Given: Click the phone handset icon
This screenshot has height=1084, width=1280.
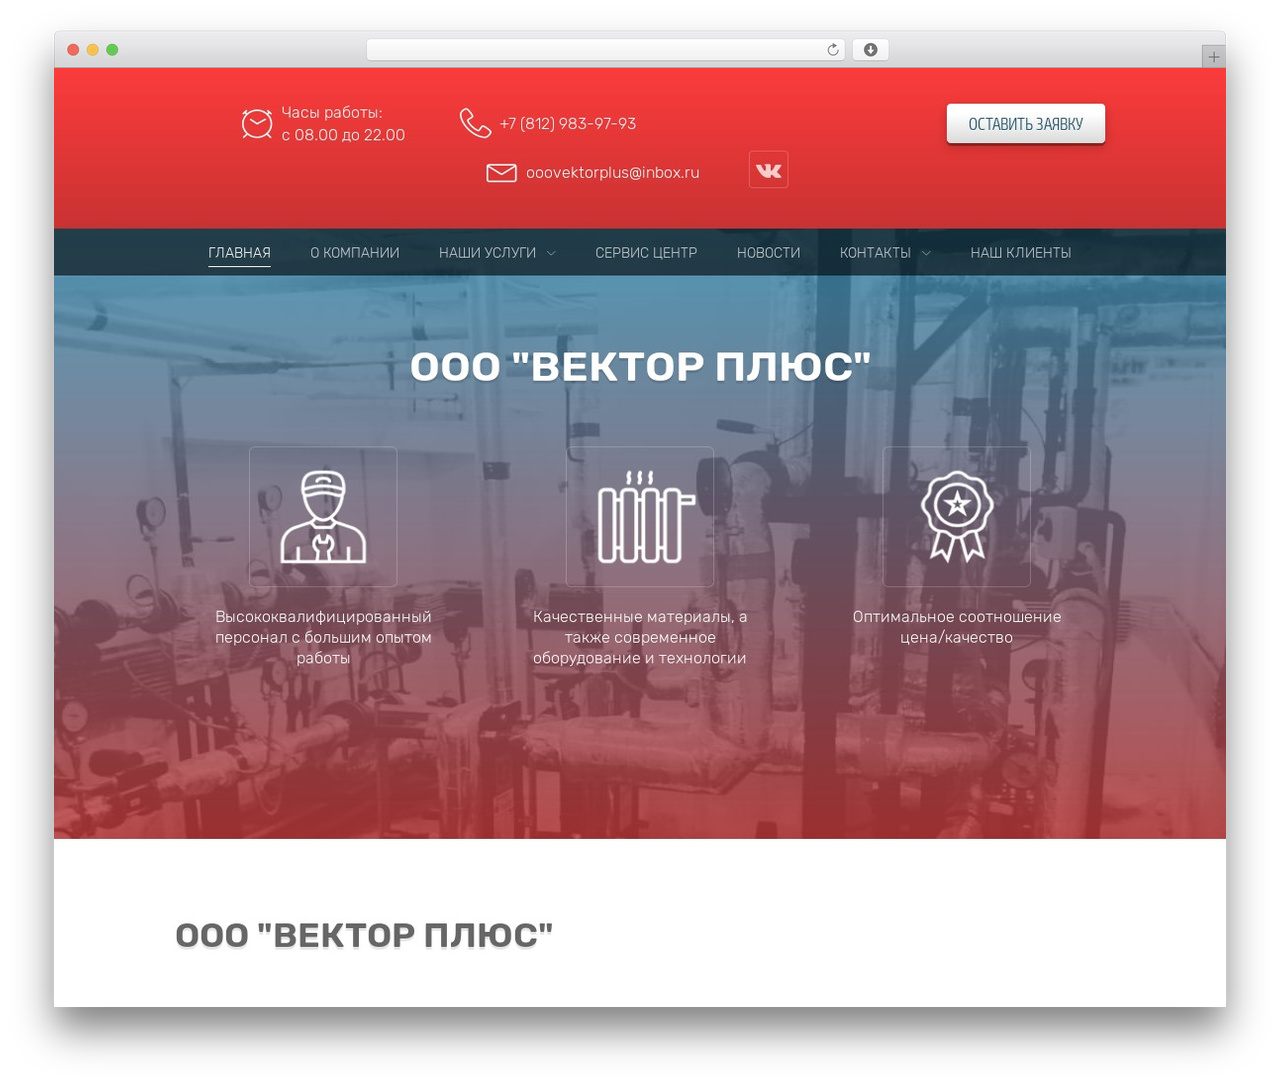Looking at the screenshot, I should [475, 123].
